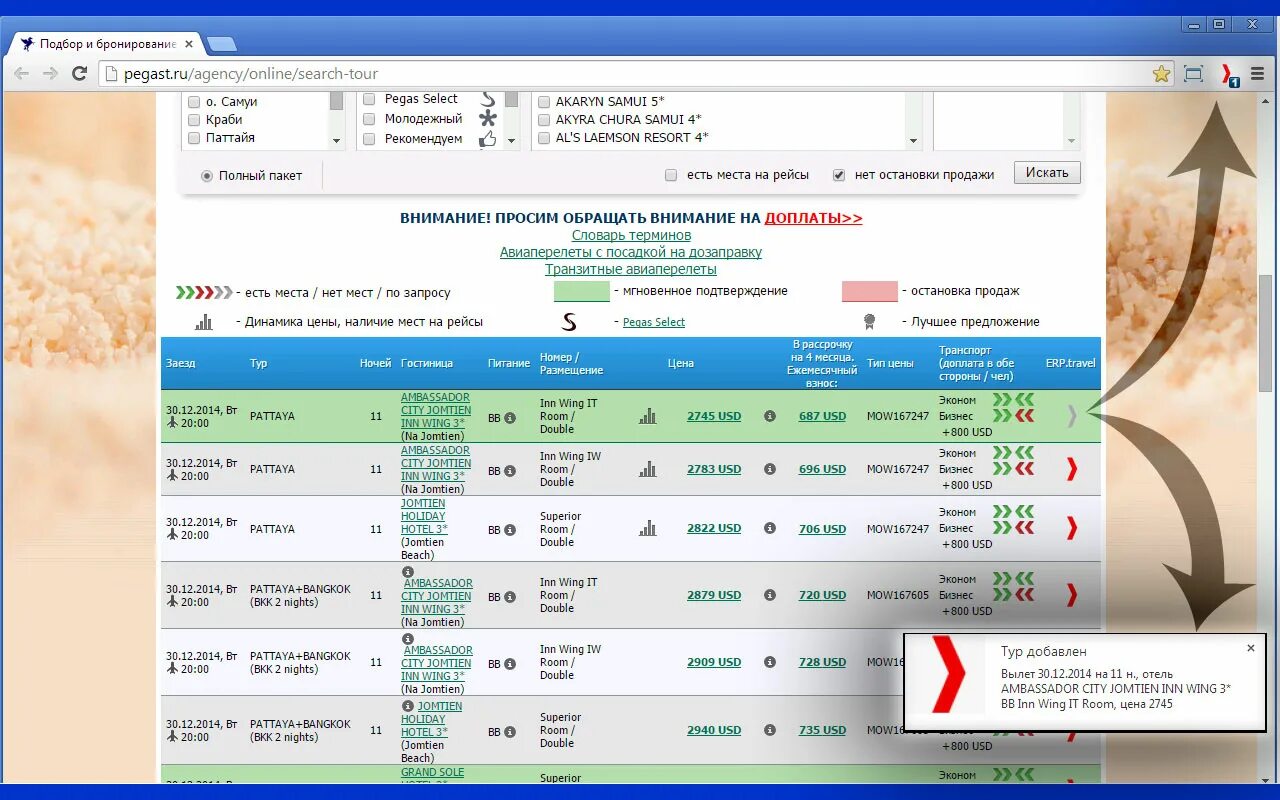Select hotel AKARYN SAMUI 5* checkbox
Screen dimensions: 1280x800
[544, 102]
